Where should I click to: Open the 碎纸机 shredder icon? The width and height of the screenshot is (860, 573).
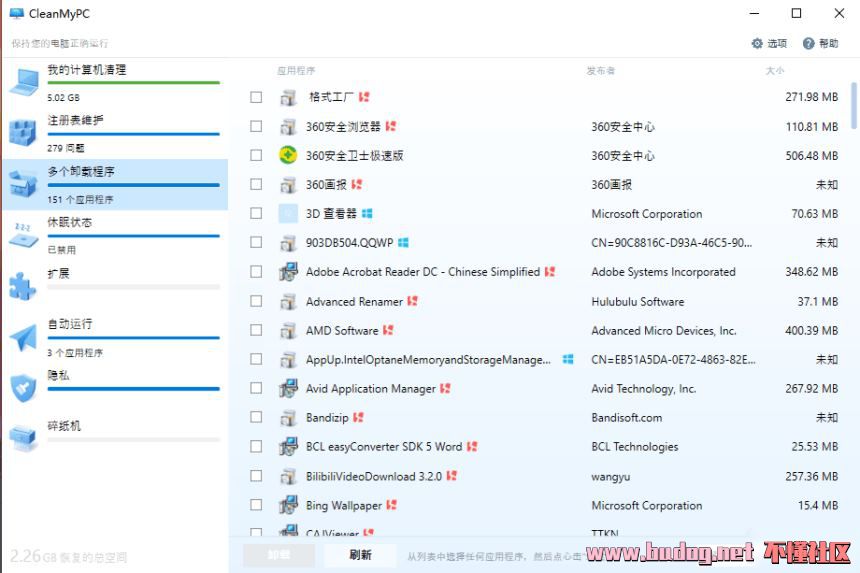pos(22,438)
